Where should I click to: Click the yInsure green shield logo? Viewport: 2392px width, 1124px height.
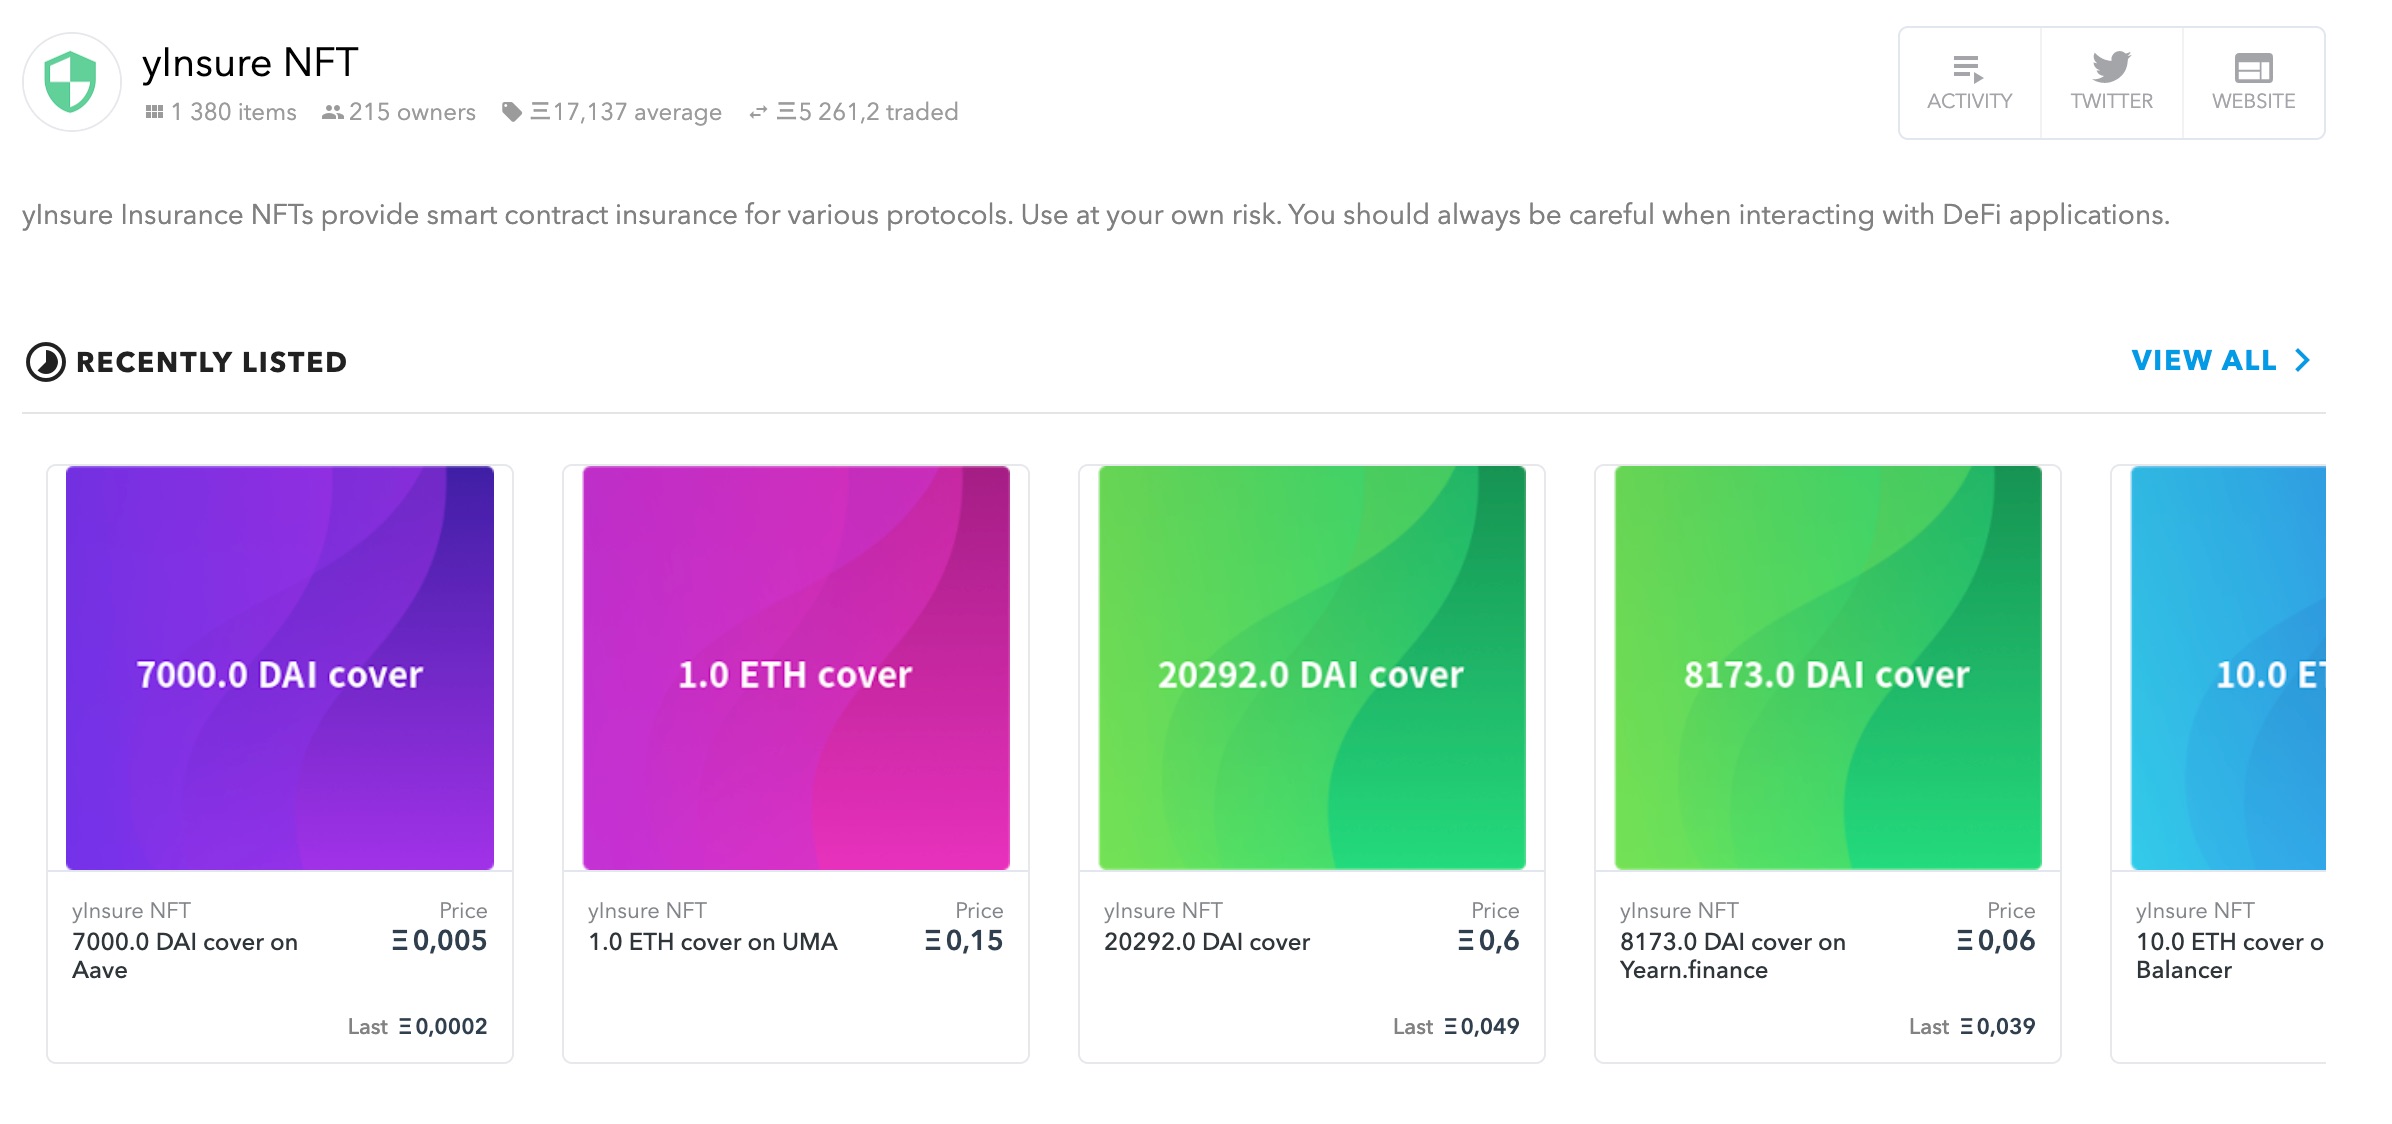tap(71, 82)
